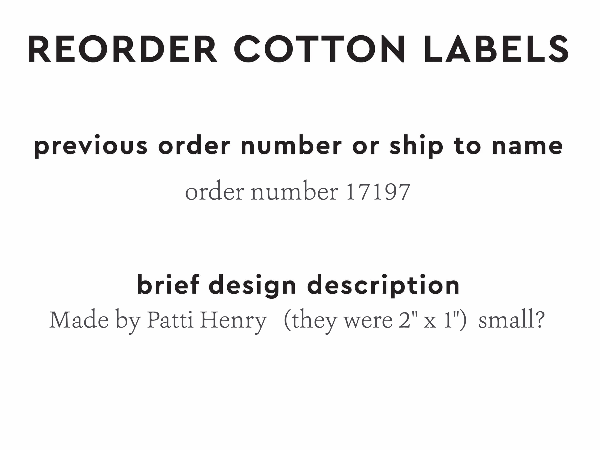Screen dimensions: 600x450
Task: Click the REORDER COTTON LABELS heading
Action: [x=299, y=49]
